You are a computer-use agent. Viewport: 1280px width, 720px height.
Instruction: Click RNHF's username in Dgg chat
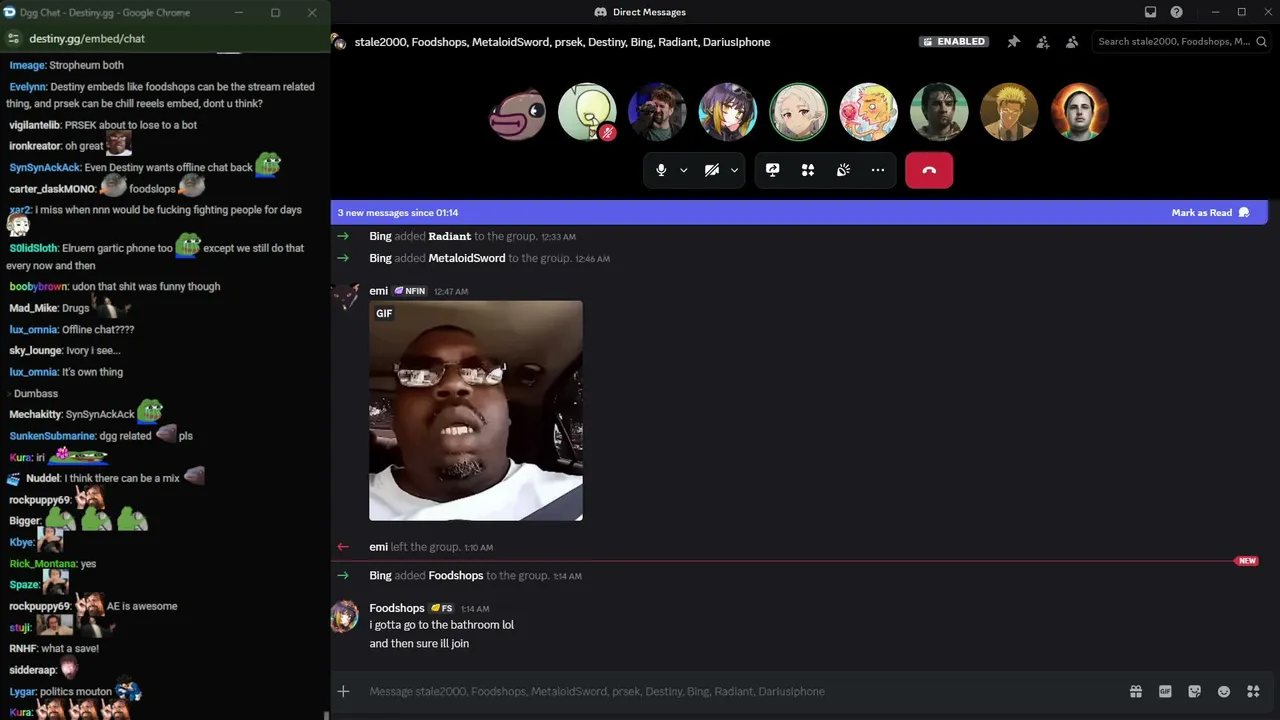tap(23, 648)
